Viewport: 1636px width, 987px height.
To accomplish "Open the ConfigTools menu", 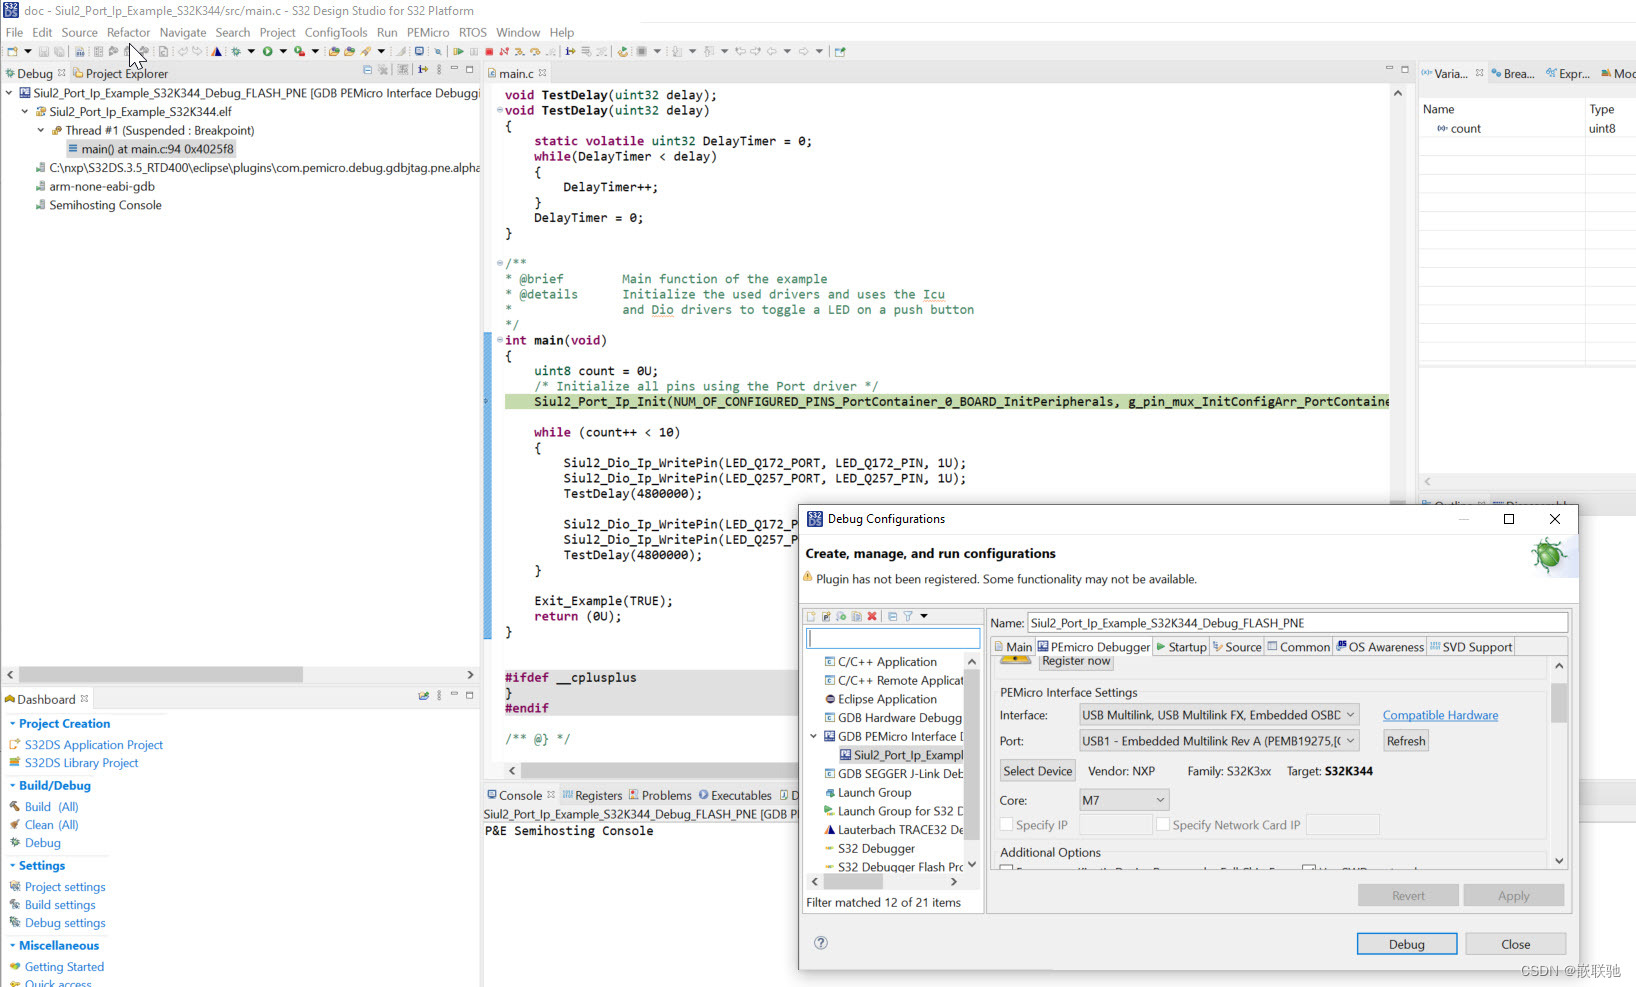I will tap(336, 32).
